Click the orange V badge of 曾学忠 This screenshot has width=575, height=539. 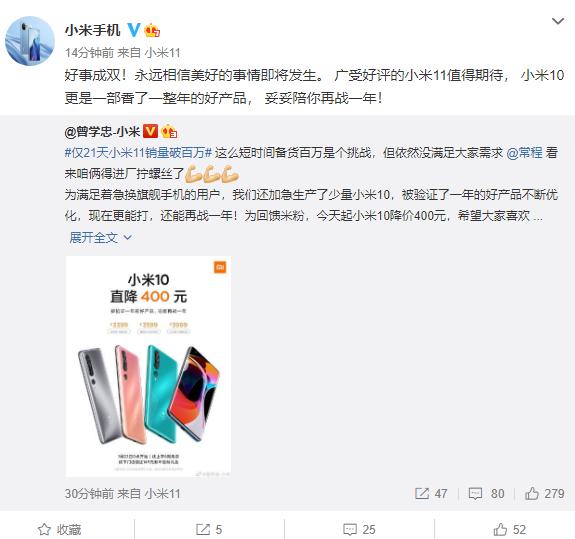tap(150, 131)
